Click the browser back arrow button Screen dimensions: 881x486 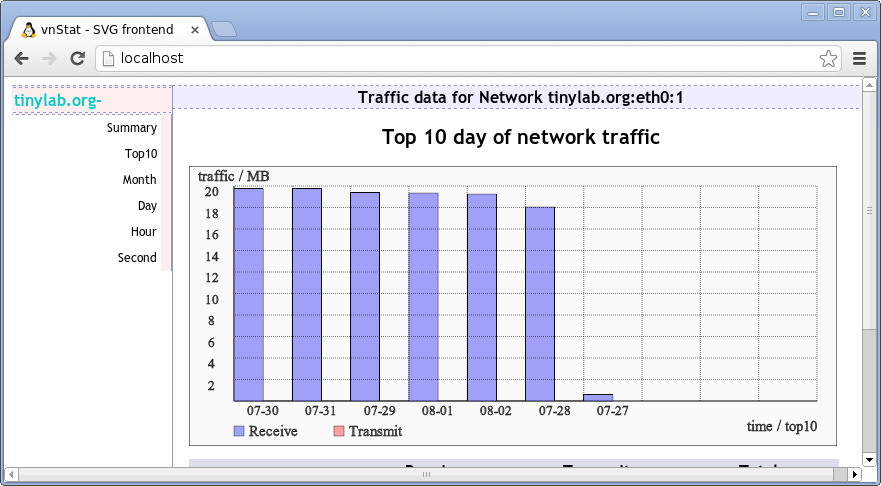[22, 59]
